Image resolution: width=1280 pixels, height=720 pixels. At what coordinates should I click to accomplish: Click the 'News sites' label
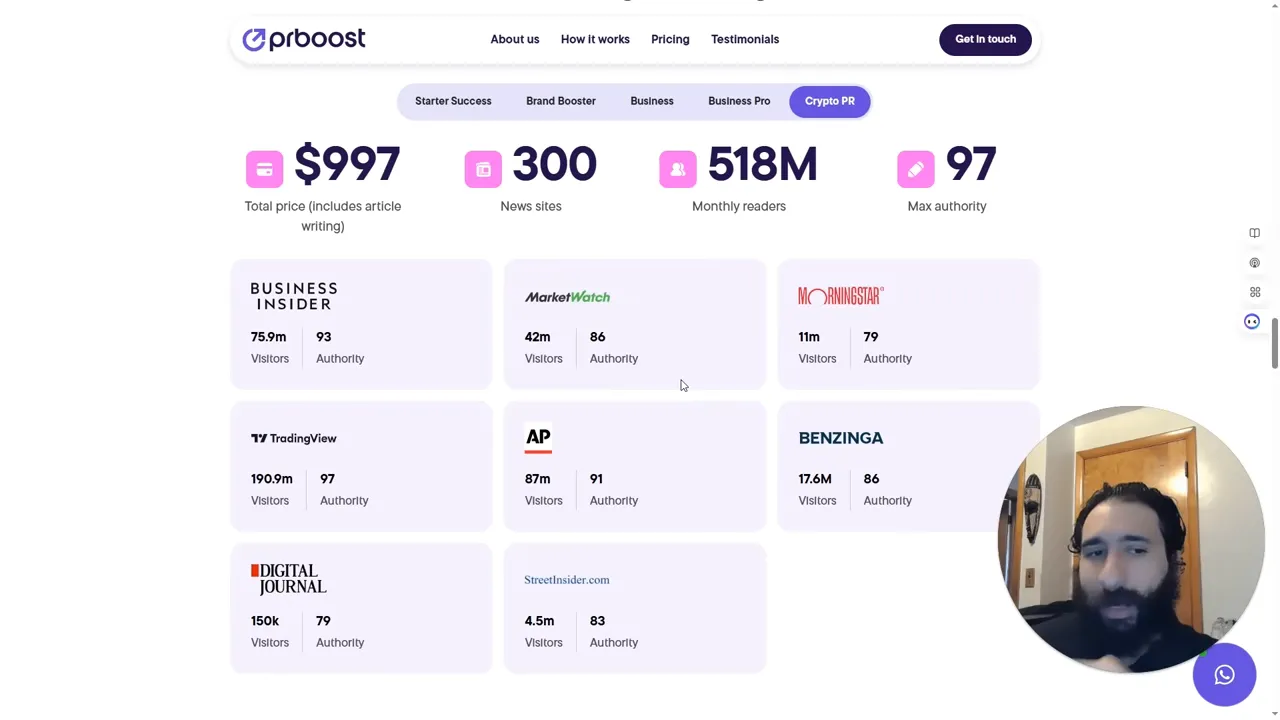pos(531,206)
